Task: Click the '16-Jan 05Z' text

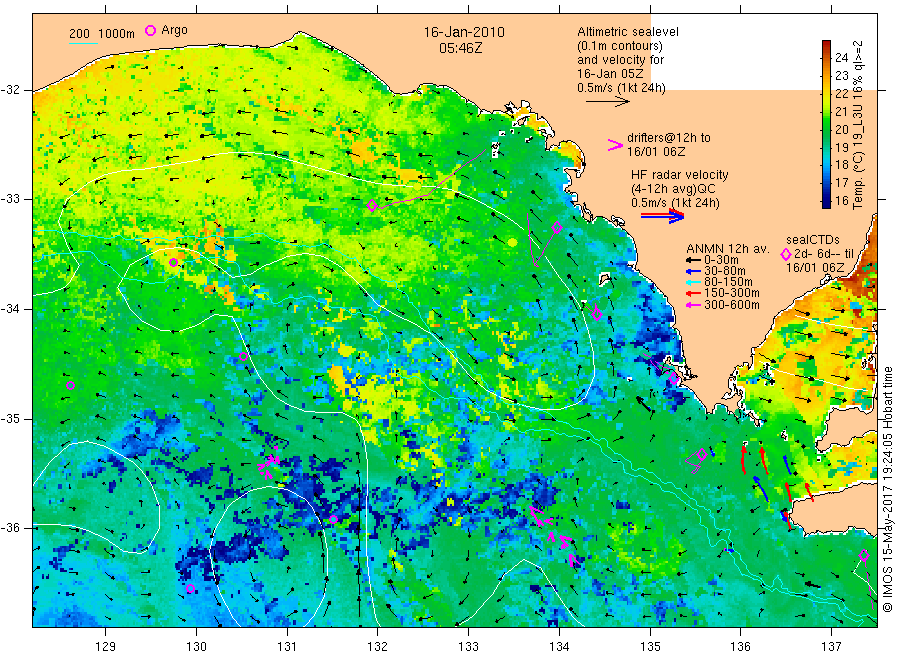Action: pyautogui.click(x=610, y=73)
